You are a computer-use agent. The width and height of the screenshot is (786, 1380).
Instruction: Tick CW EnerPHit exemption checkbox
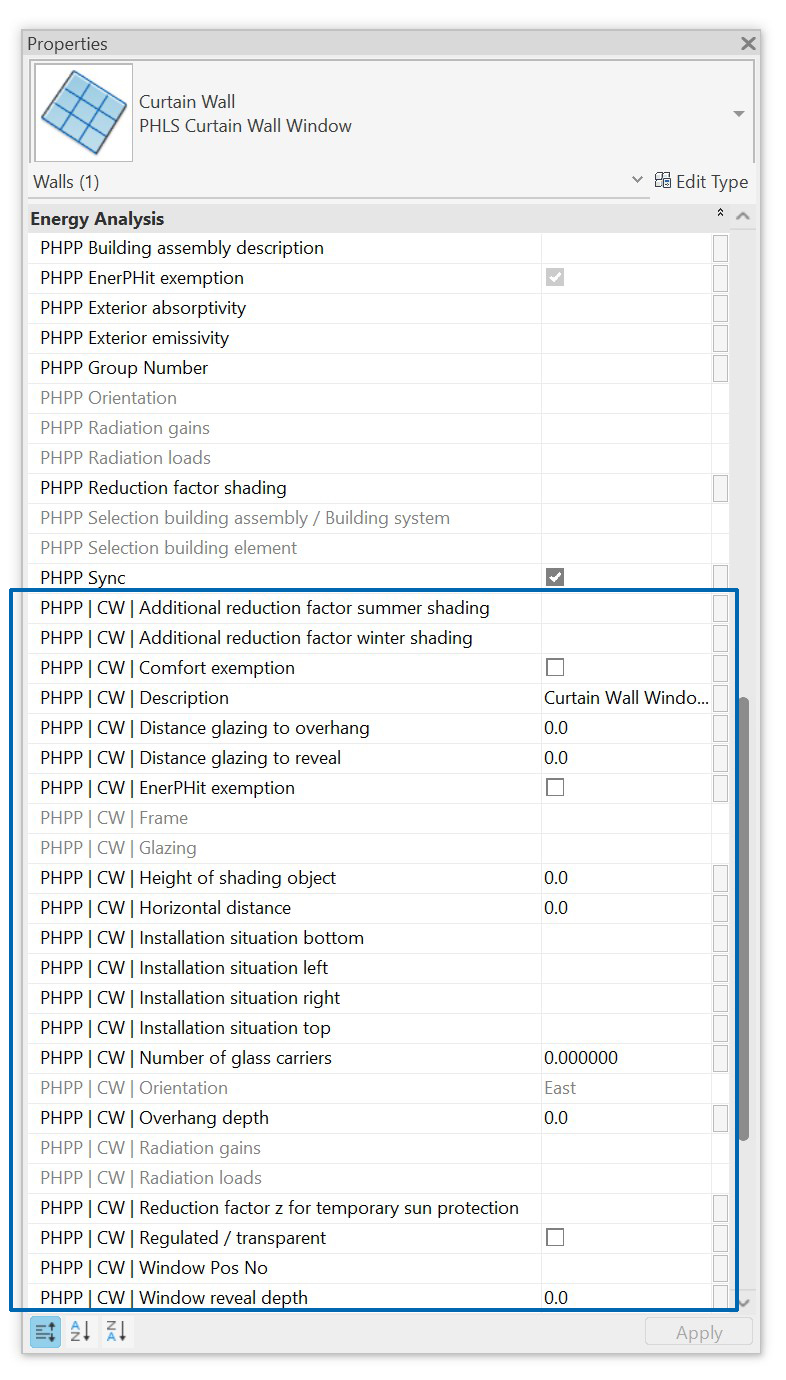pyautogui.click(x=555, y=787)
